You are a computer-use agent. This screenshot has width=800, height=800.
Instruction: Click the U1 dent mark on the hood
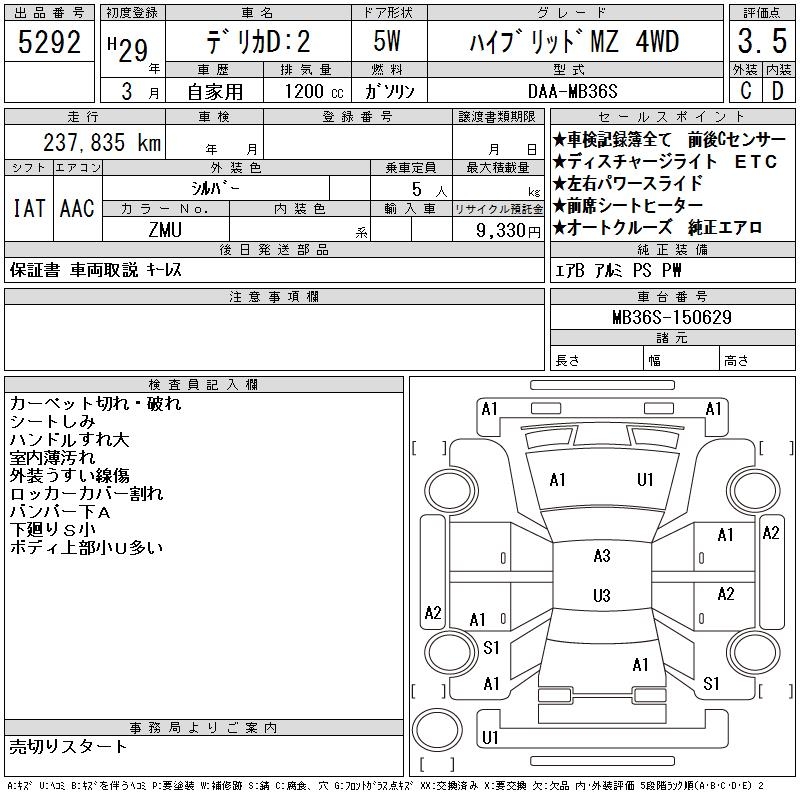pos(645,480)
